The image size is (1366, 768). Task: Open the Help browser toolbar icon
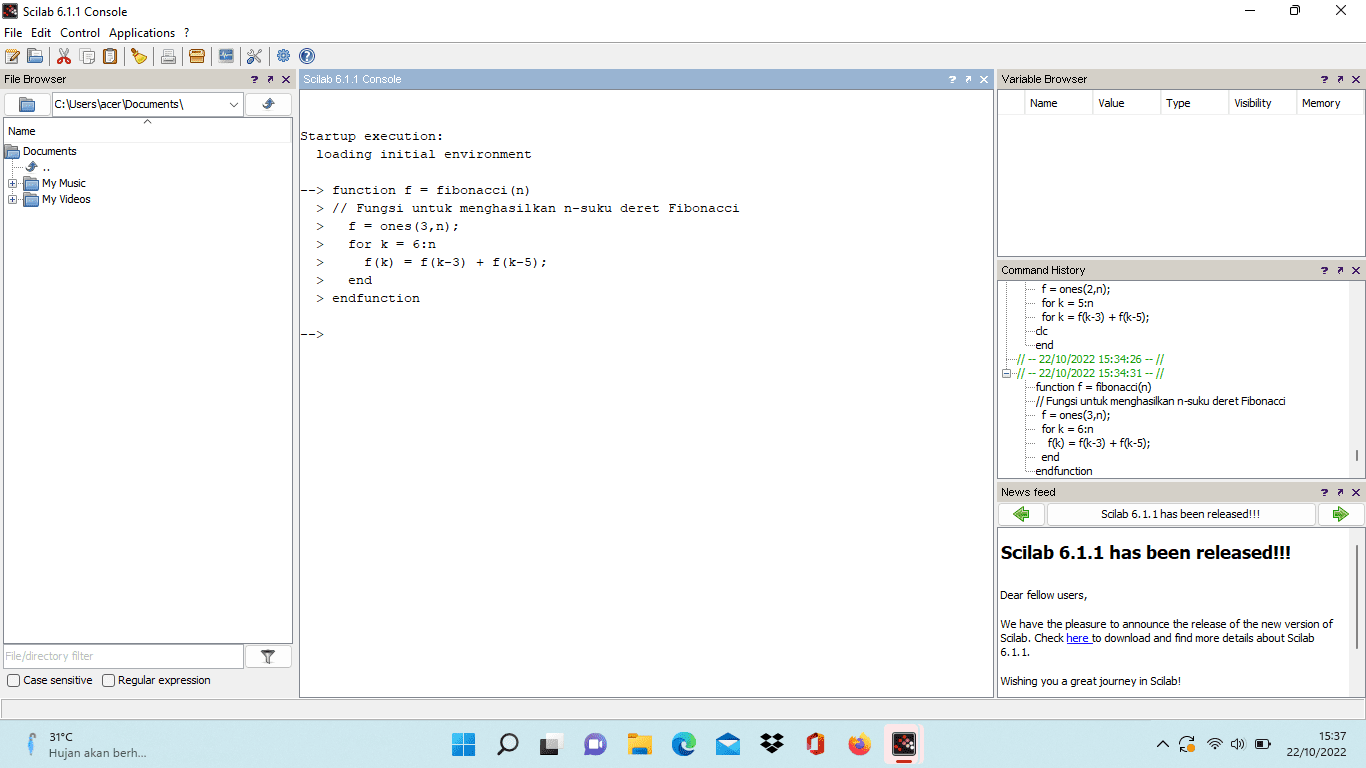(307, 56)
